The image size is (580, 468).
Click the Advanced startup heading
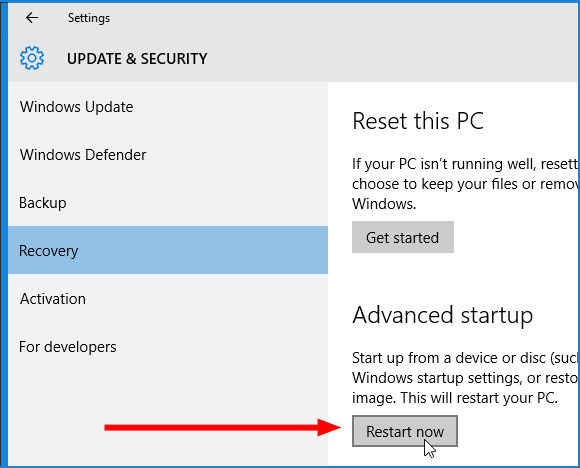[442, 315]
